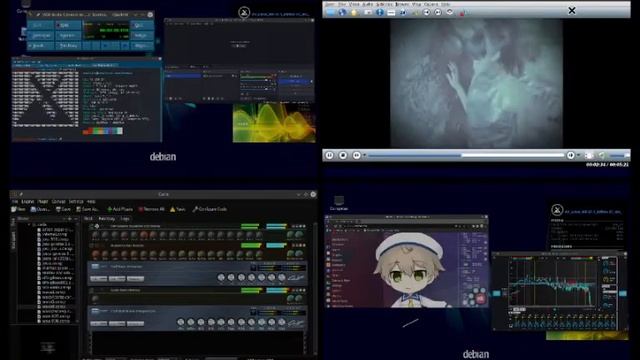
Task: Click Stop in the JACK control window
Action: pyautogui.click(x=68, y=25)
